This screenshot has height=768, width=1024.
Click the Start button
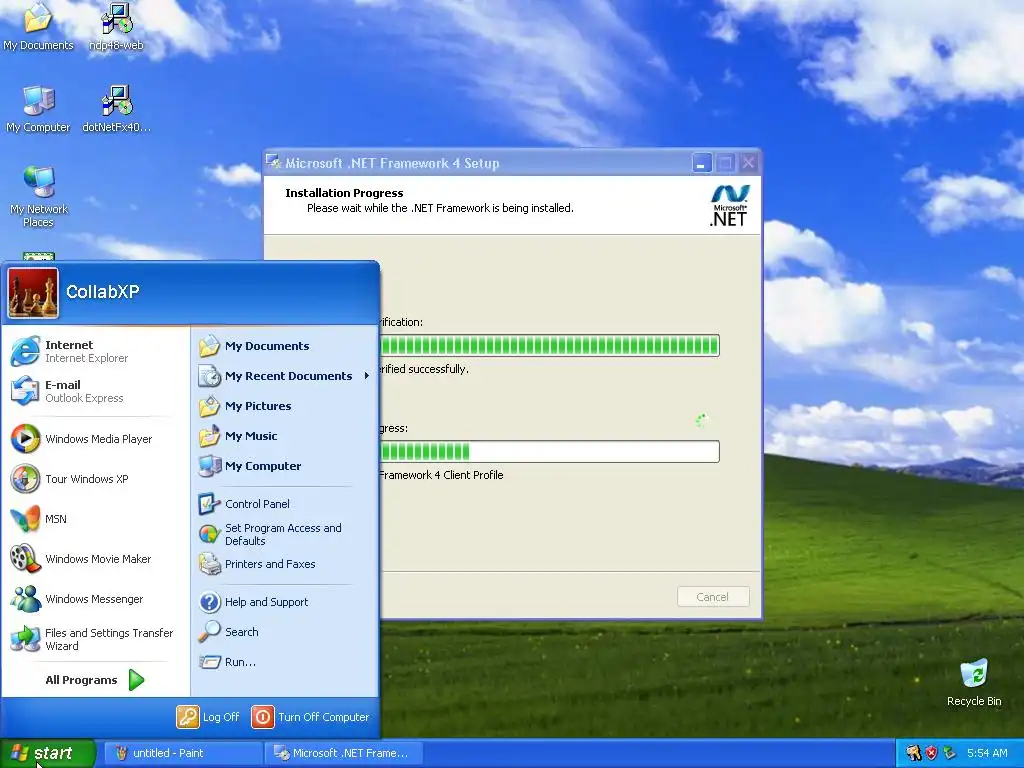pyautogui.click(x=47, y=753)
